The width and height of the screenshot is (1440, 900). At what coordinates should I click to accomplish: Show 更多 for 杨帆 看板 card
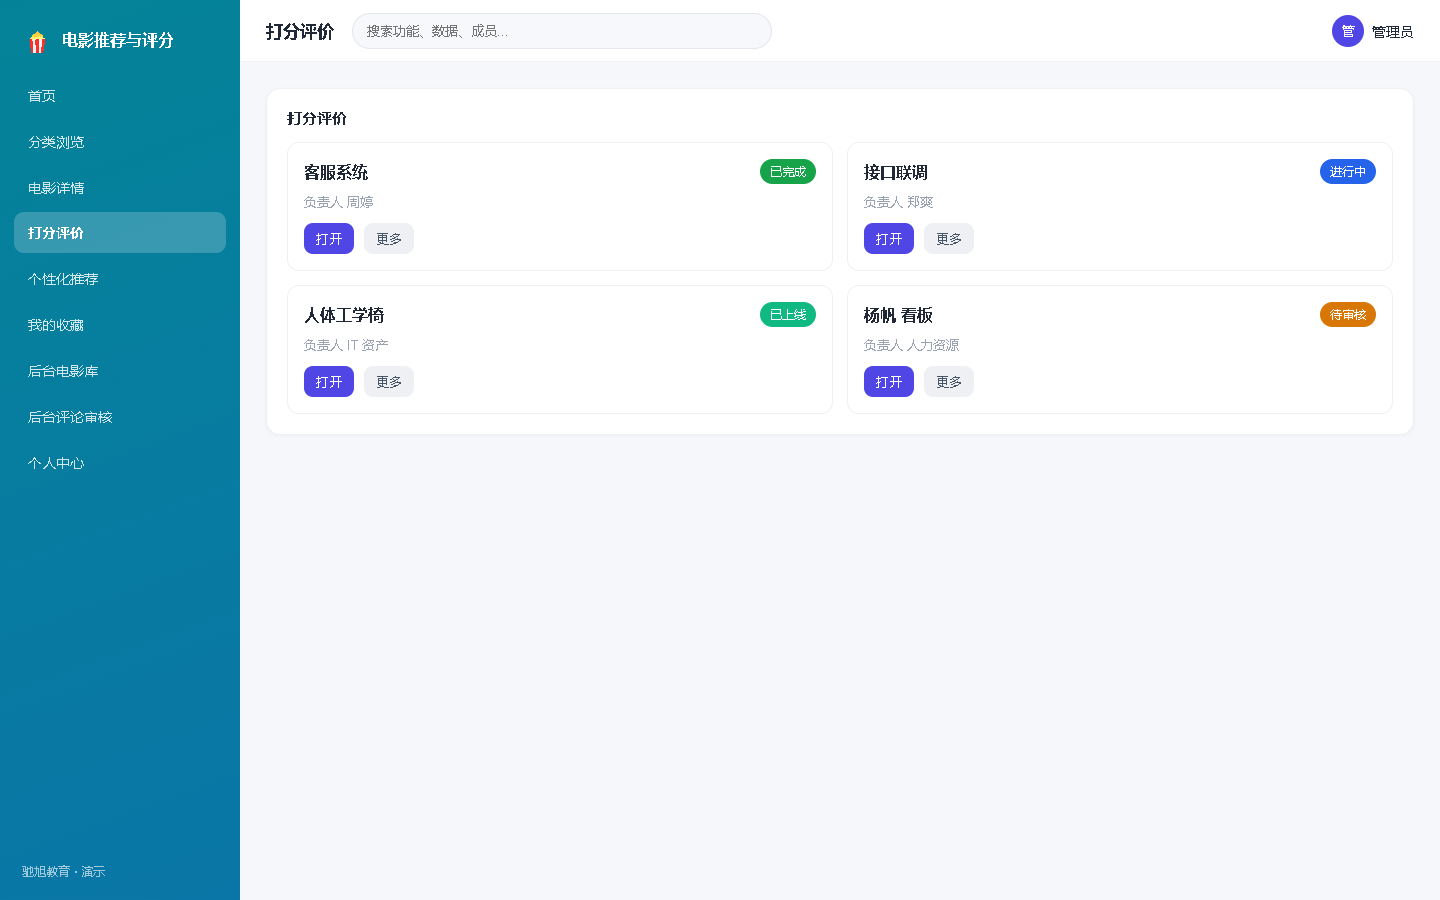click(x=949, y=382)
